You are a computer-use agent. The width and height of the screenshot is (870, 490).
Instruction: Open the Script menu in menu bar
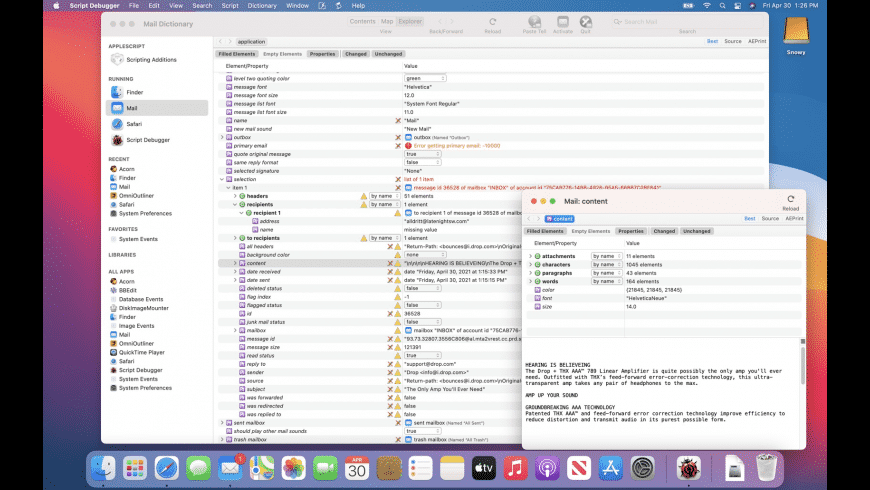point(230,6)
